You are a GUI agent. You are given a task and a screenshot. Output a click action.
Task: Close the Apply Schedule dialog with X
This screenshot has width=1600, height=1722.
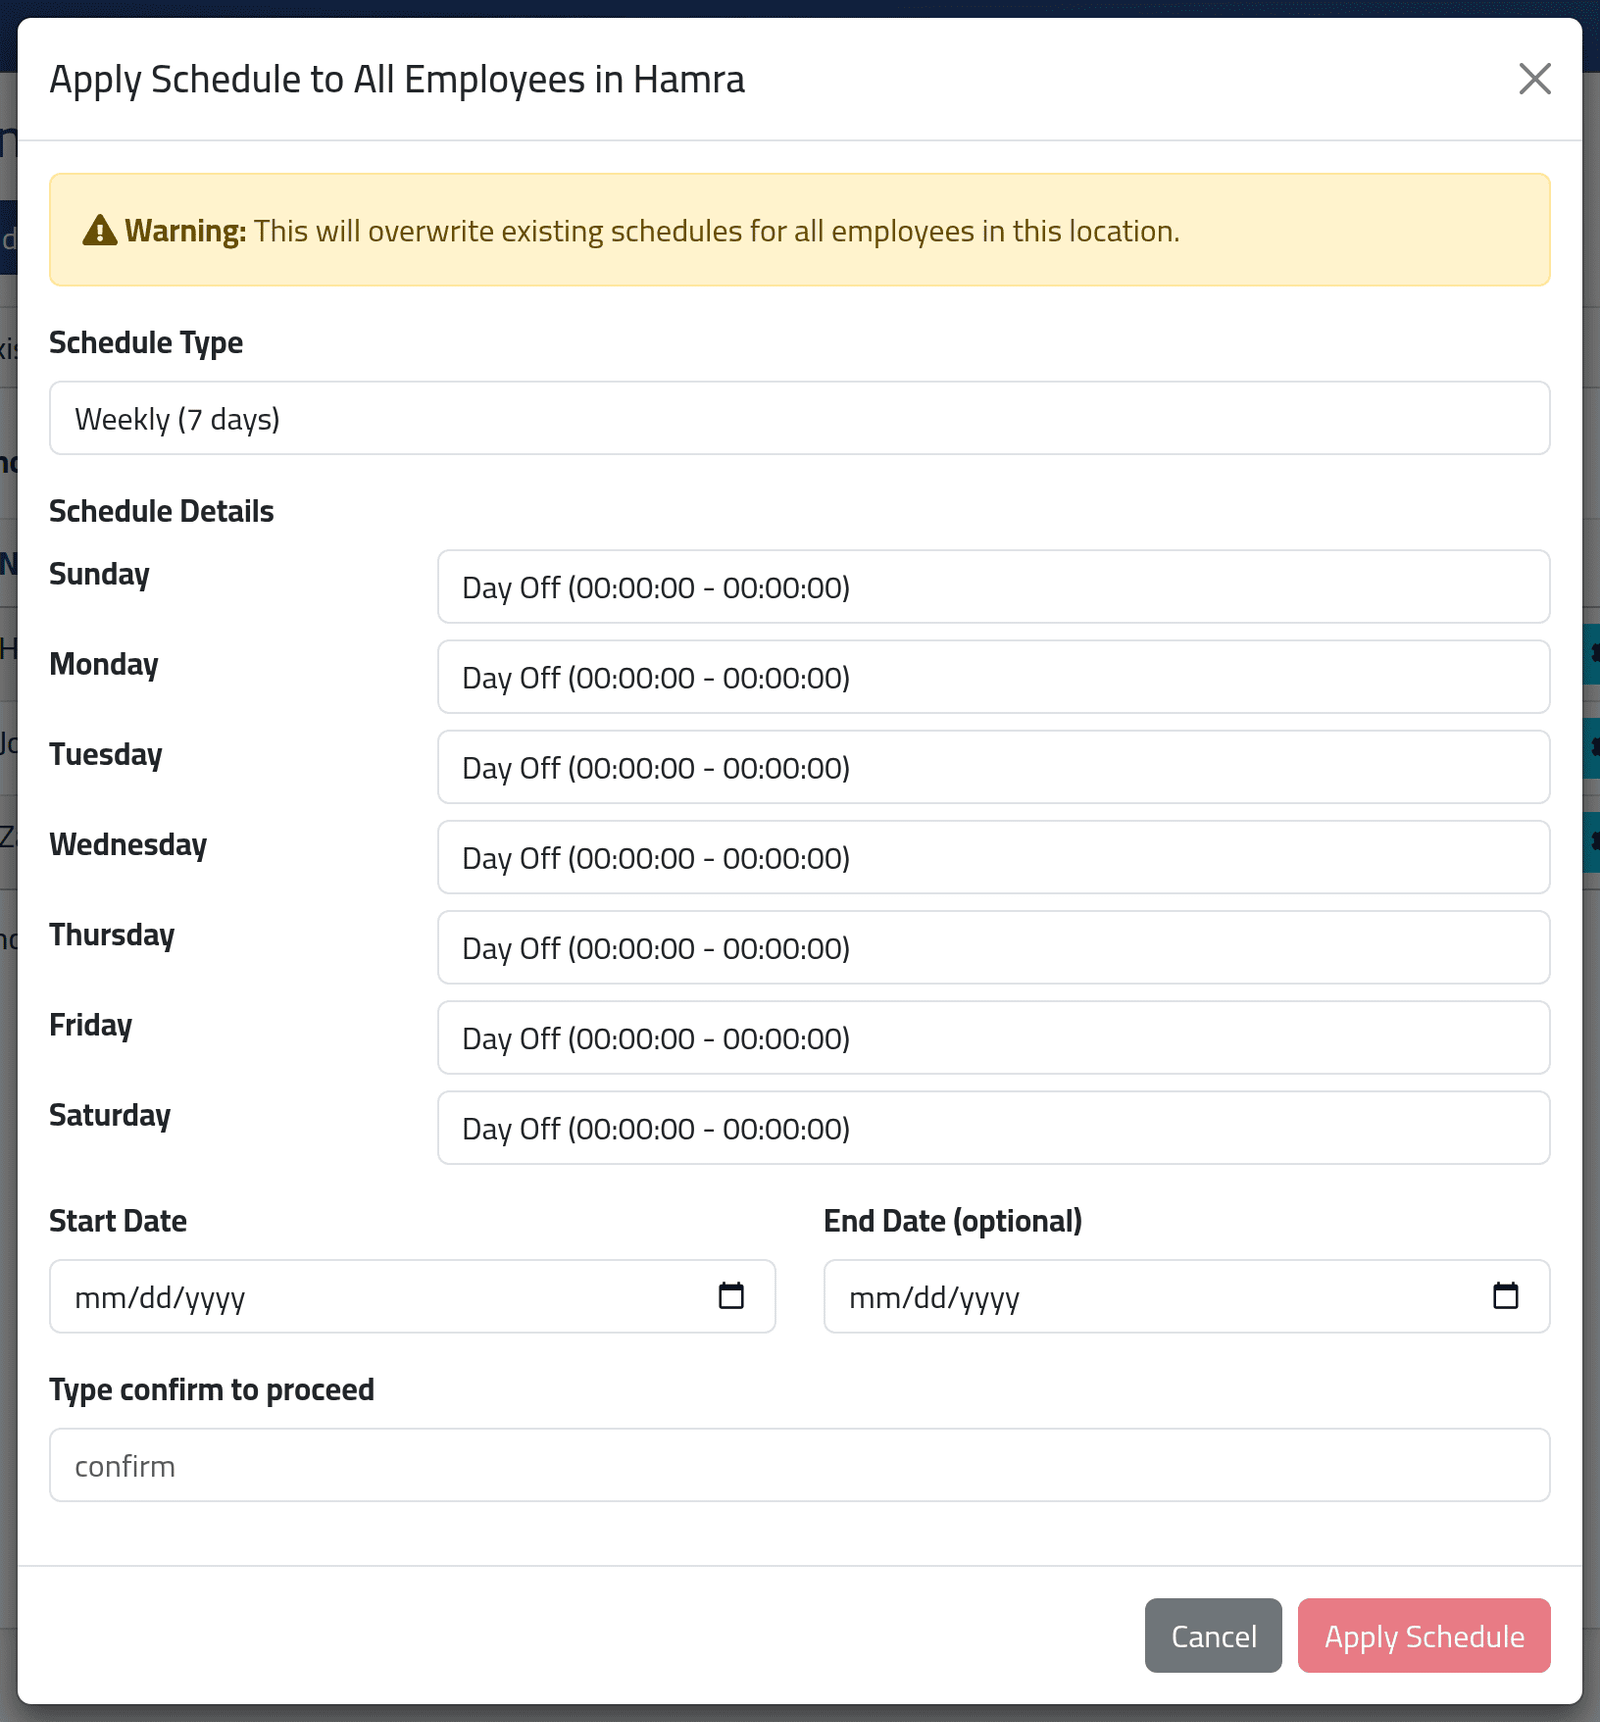pyautogui.click(x=1535, y=79)
